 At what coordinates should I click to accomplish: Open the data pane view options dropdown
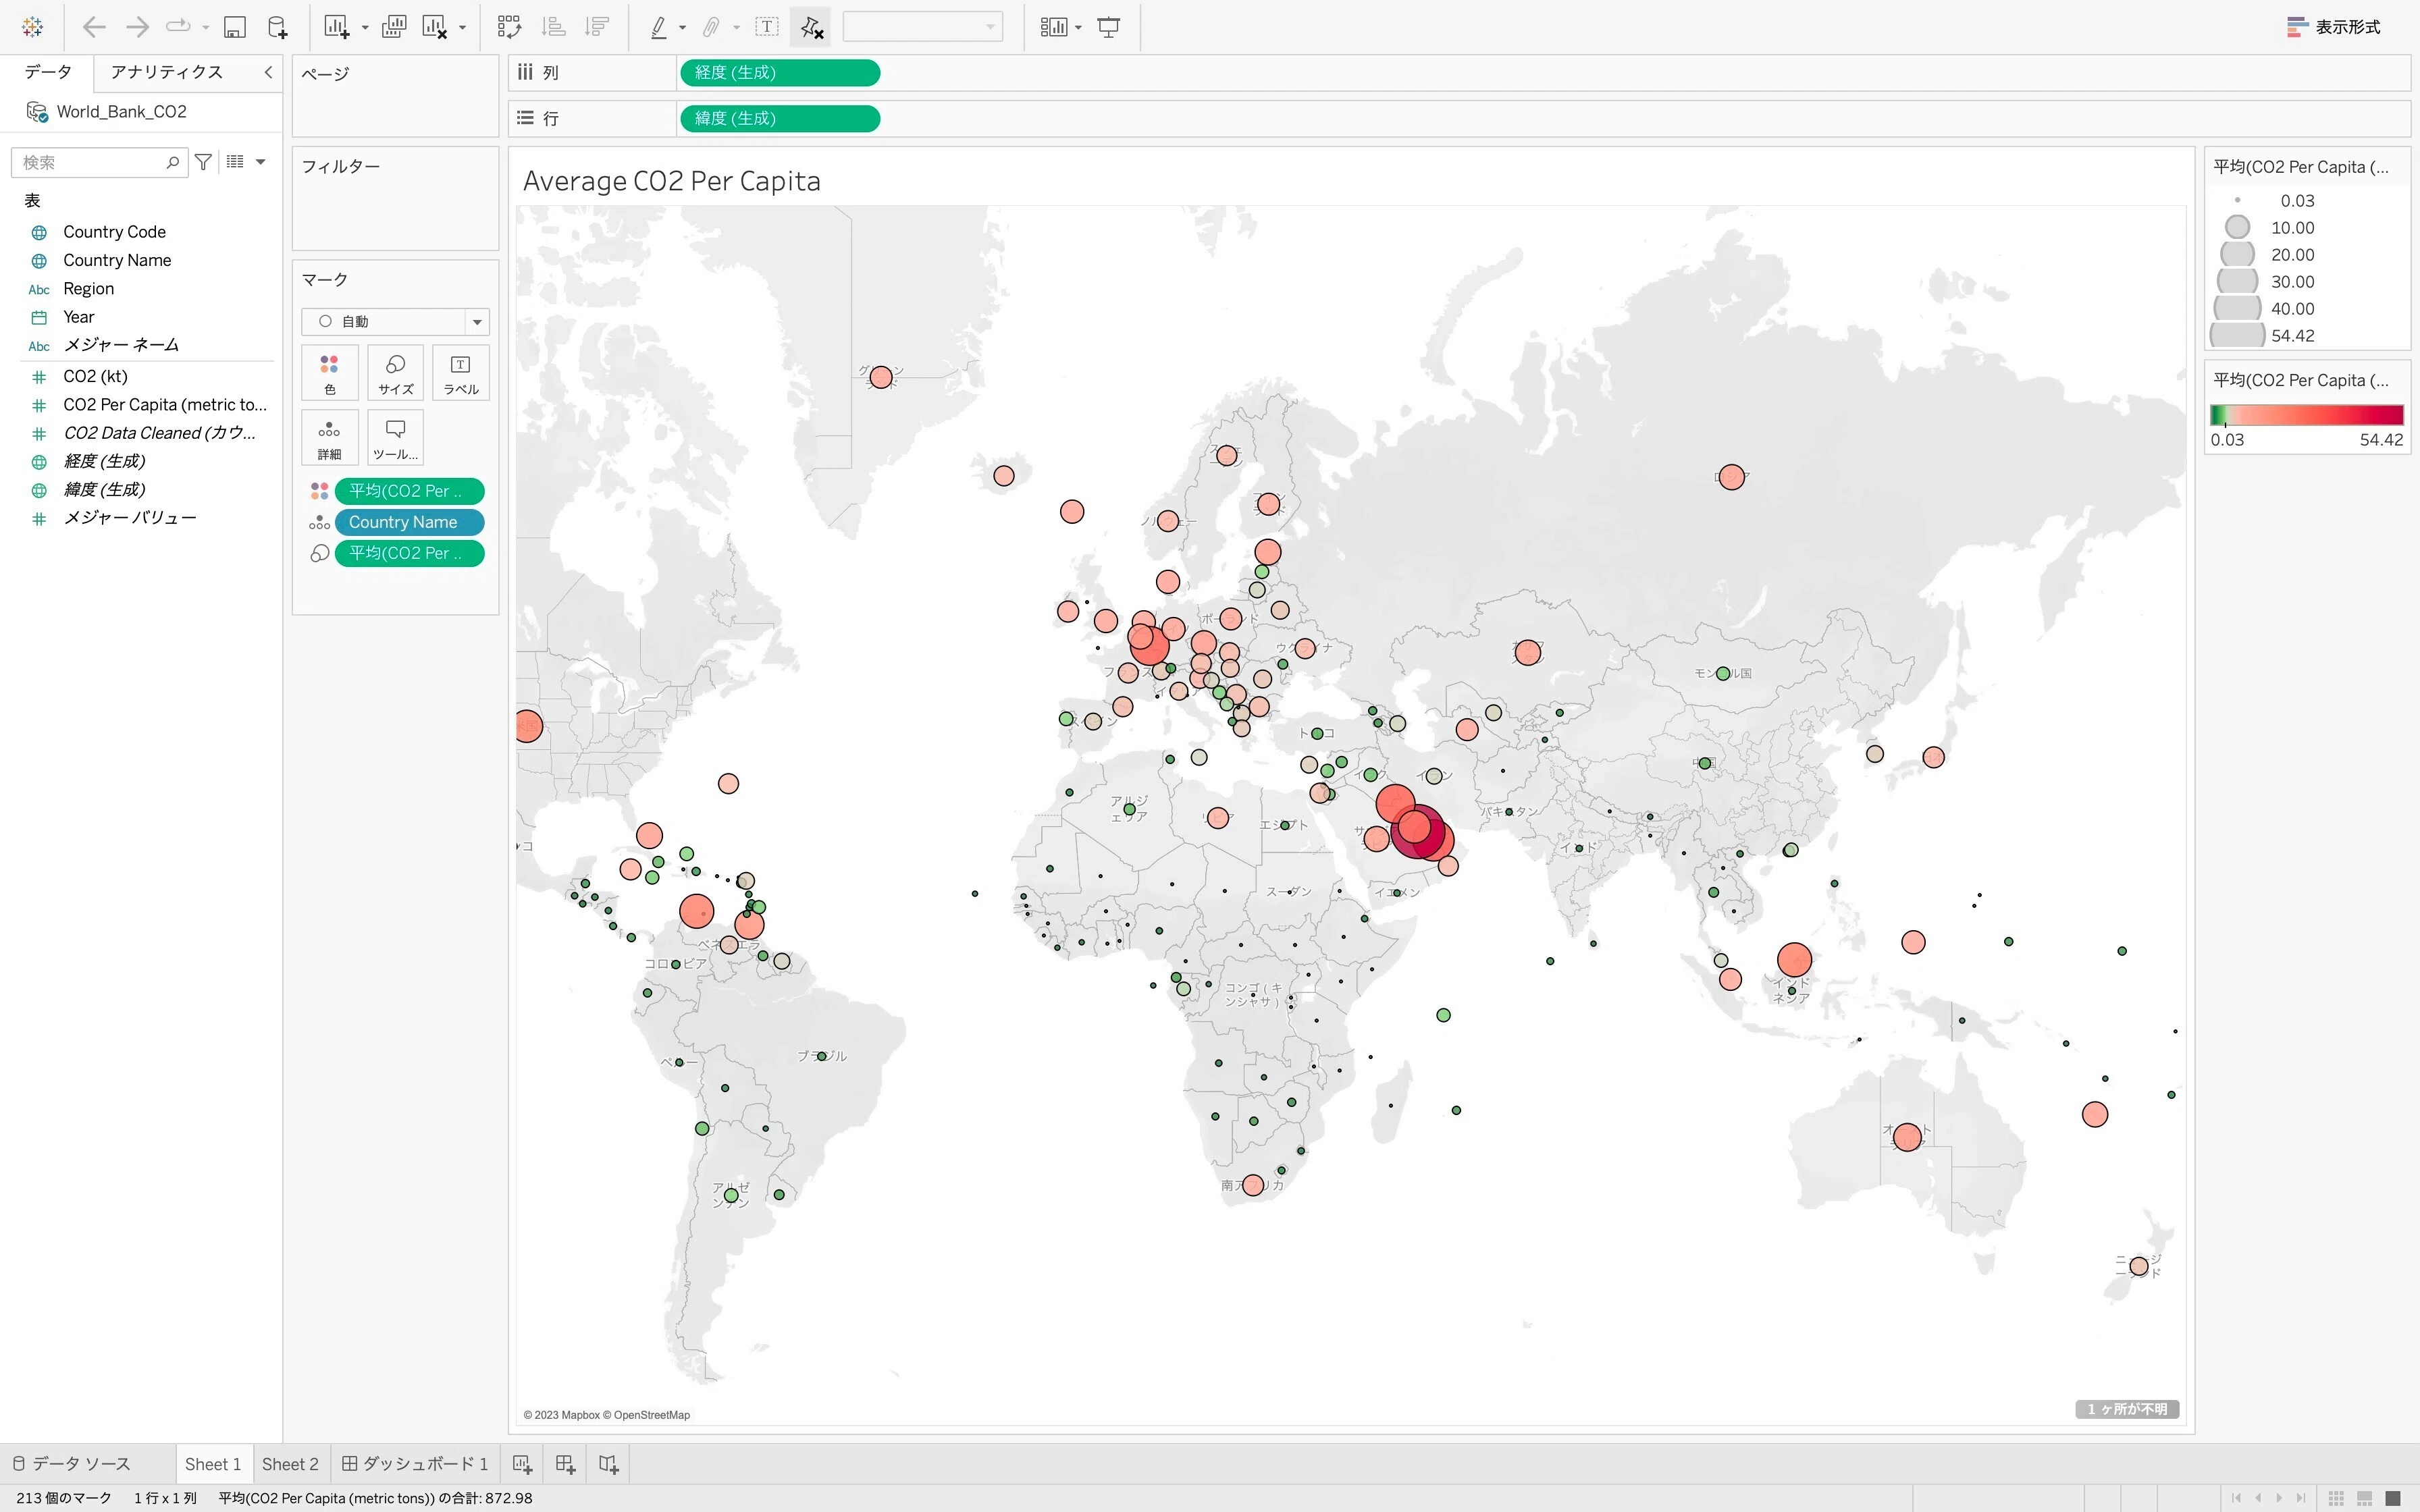[261, 162]
